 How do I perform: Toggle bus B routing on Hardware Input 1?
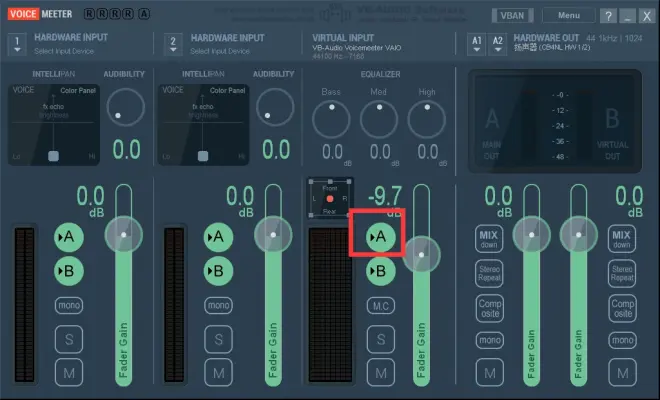69,270
